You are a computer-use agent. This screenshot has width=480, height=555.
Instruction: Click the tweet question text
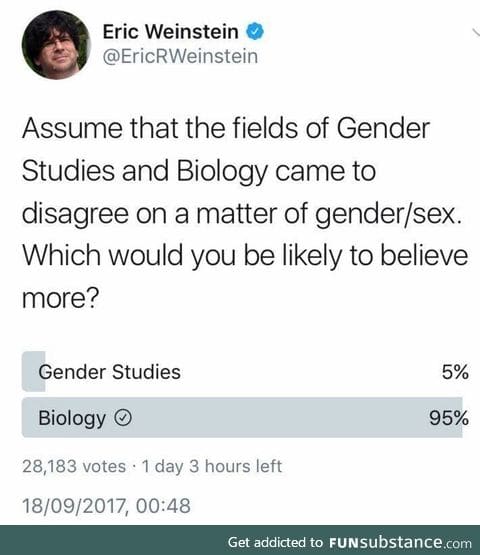(245, 213)
